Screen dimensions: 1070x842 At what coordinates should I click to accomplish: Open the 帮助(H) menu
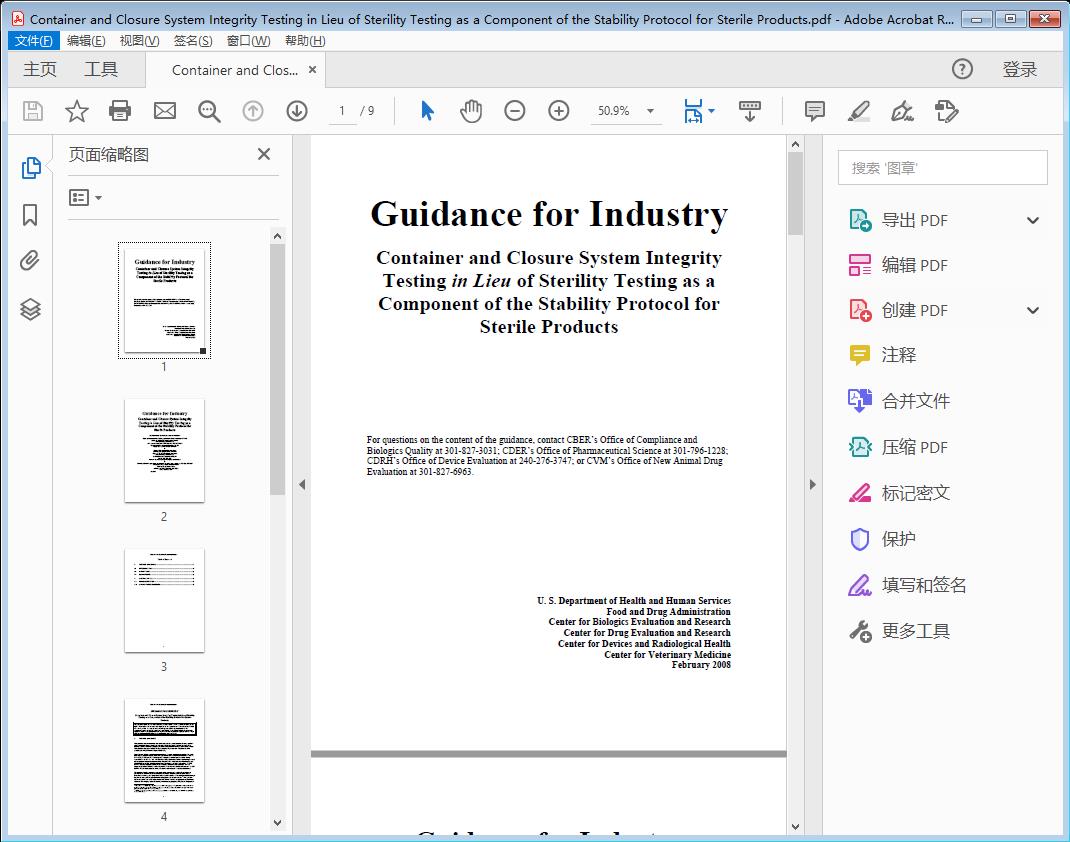coord(305,41)
